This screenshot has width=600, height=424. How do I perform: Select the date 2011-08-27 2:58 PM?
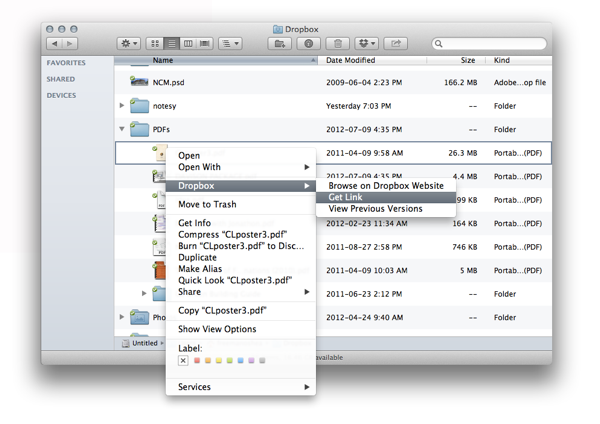[x=364, y=247]
